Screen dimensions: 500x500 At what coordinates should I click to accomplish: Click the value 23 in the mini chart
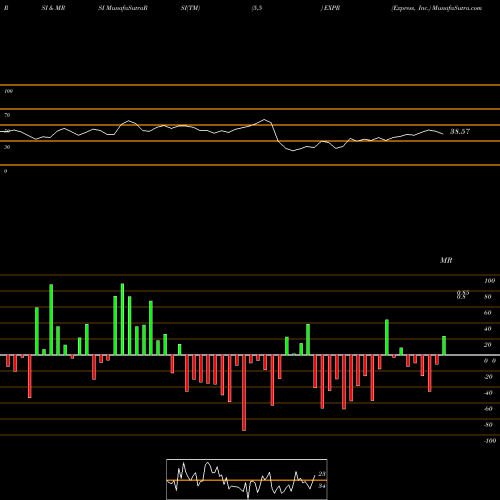coord(322,474)
